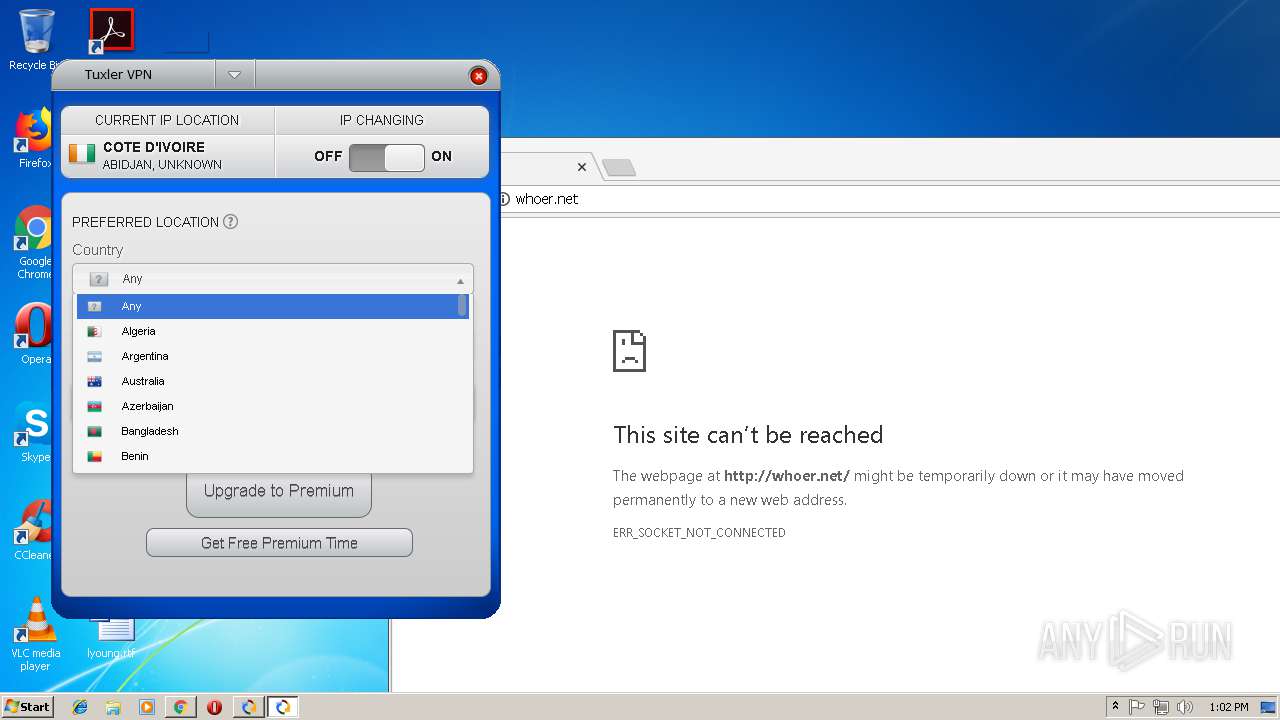This screenshot has width=1280, height=720.
Task: Click the Preferred Location help icon
Action: coord(230,222)
